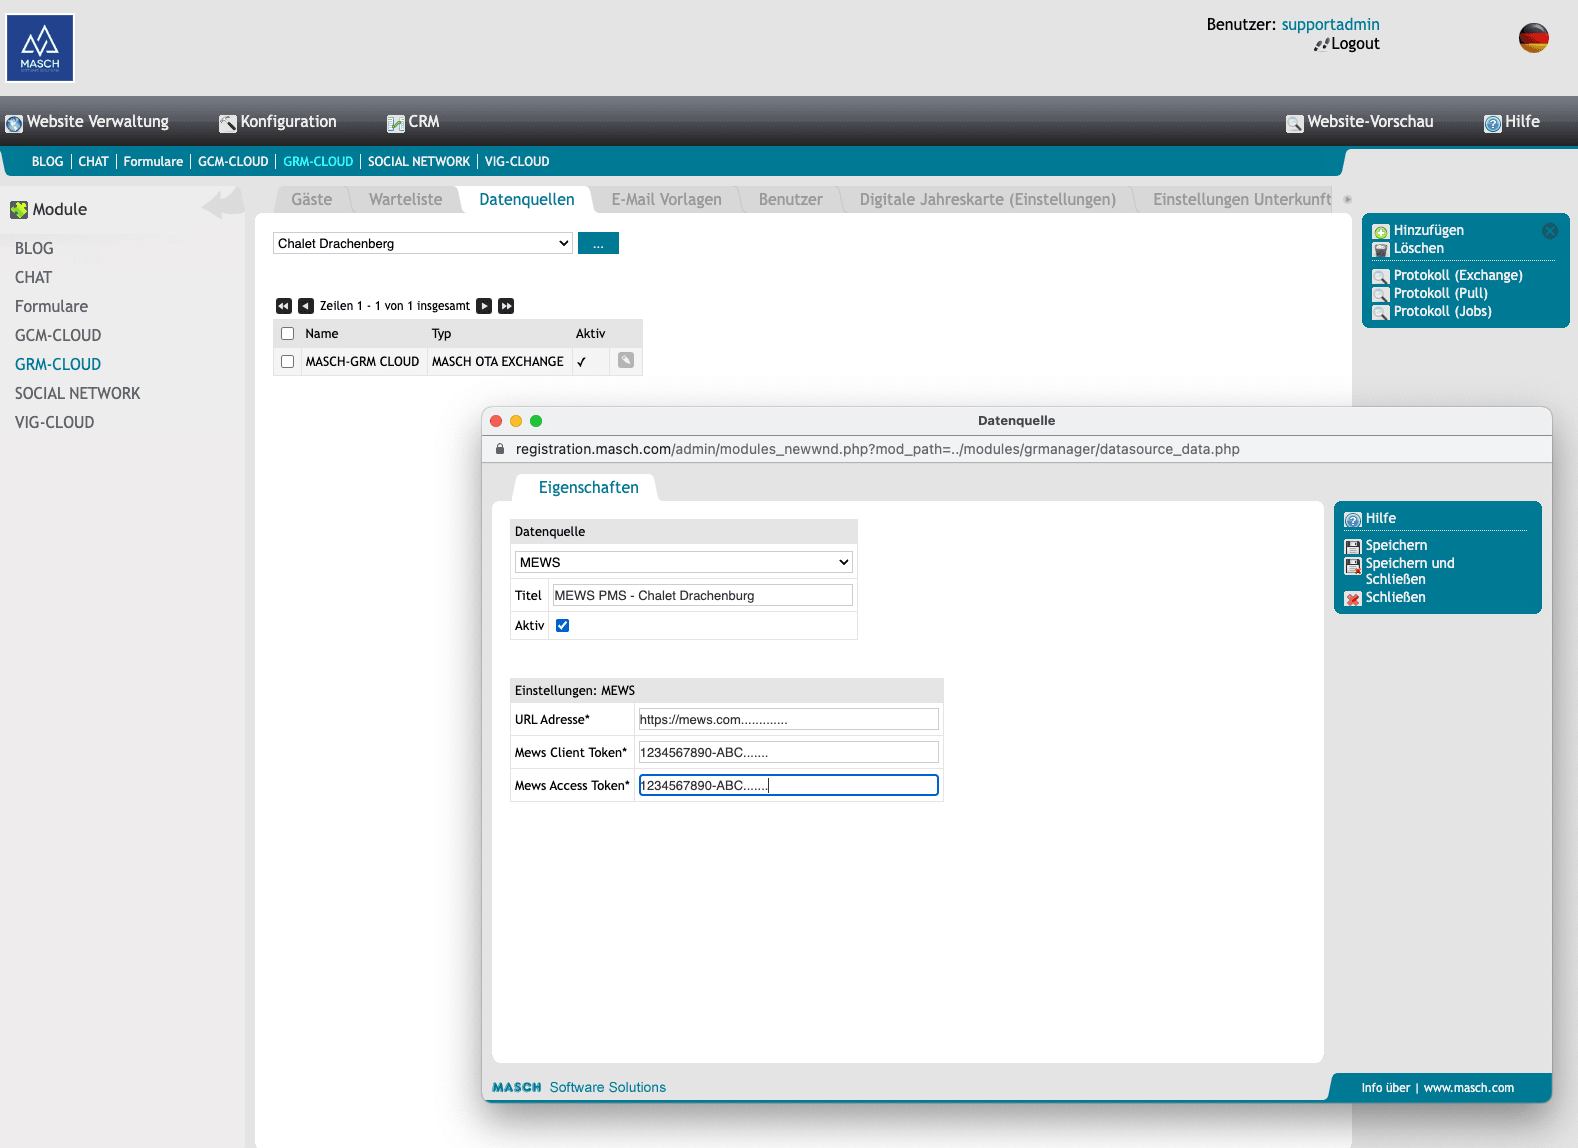Open the Chalet Drachenberg property dropdown
This screenshot has height=1148, width=1578.
pyautogui.click(x=422, y=244)
